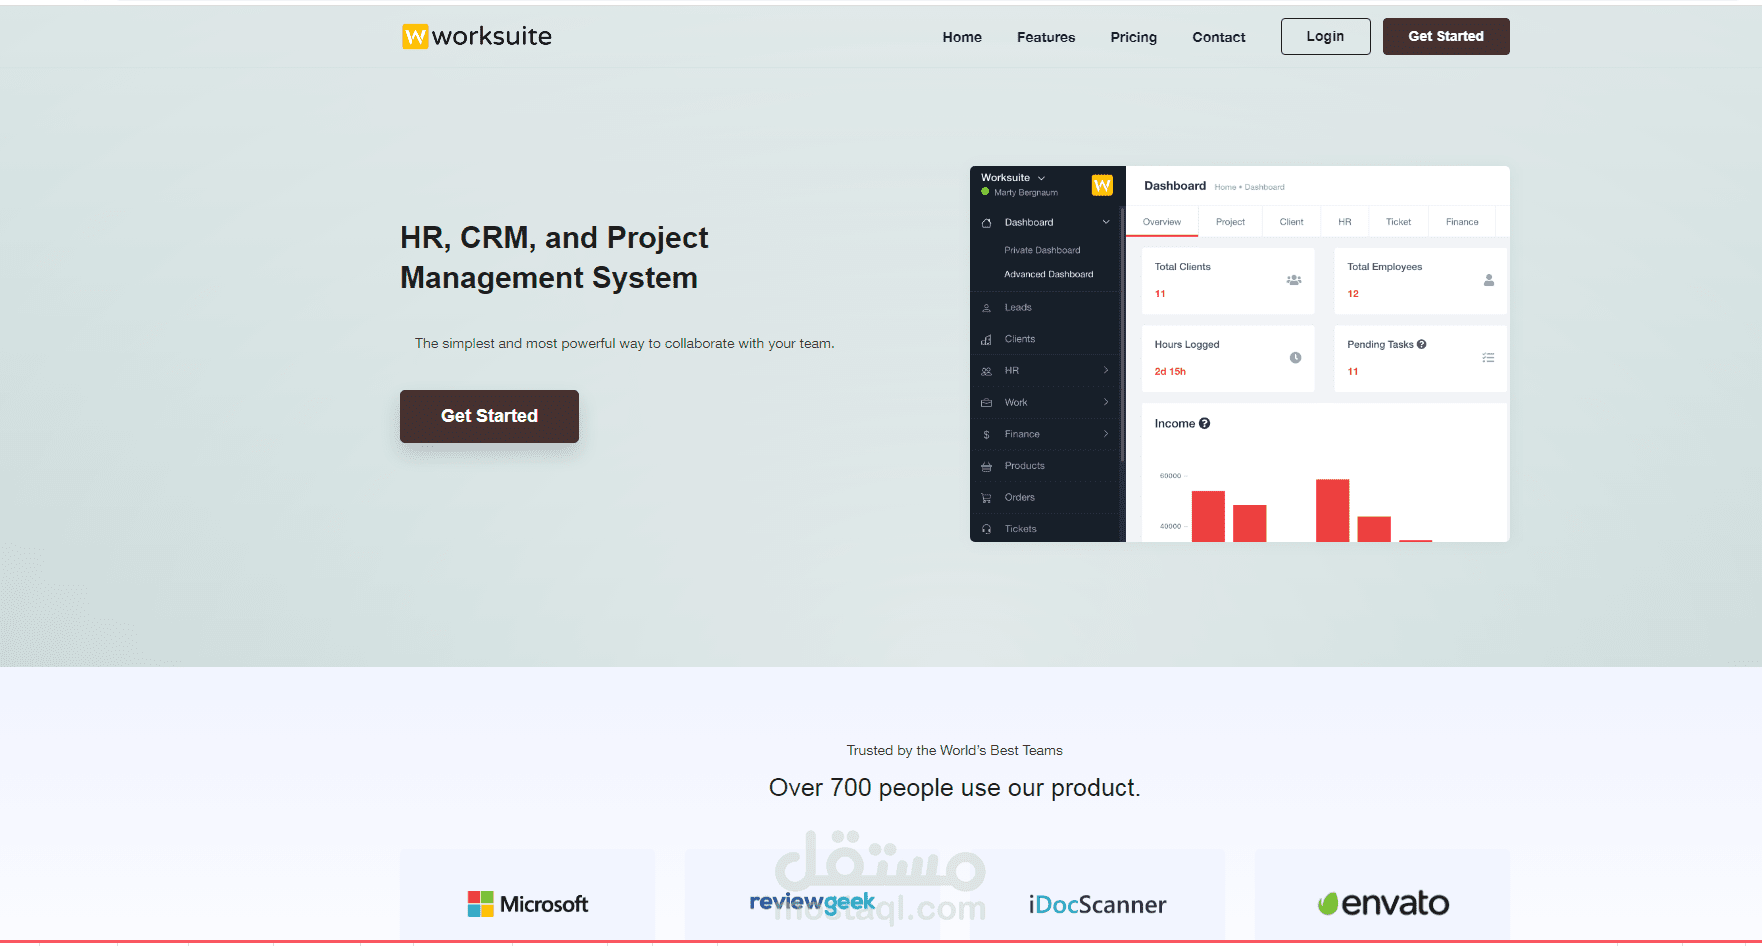
Task: Click the HR people icon in sidebar
Action: tap(986, 371)
